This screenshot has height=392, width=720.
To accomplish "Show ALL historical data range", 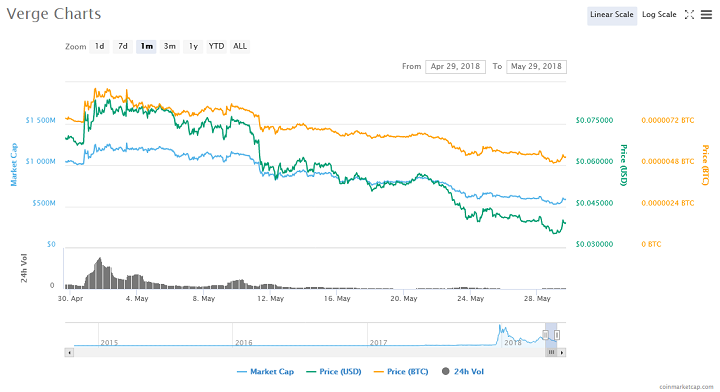I will (240, 46).
